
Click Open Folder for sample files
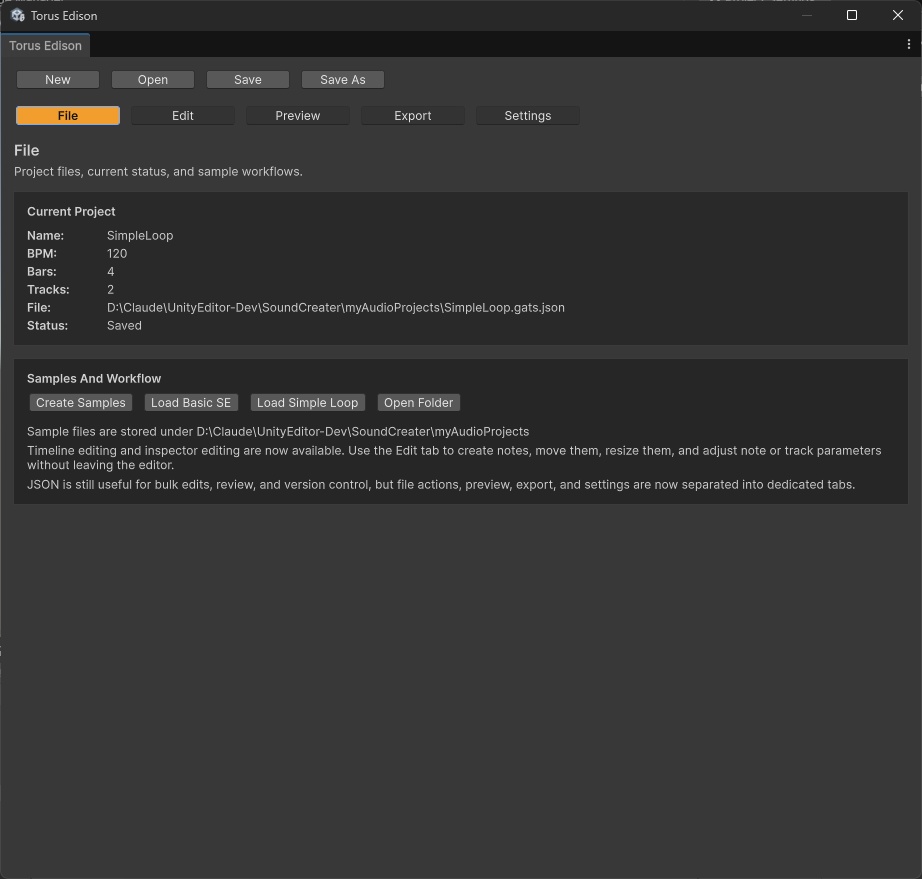pos(419,403)
